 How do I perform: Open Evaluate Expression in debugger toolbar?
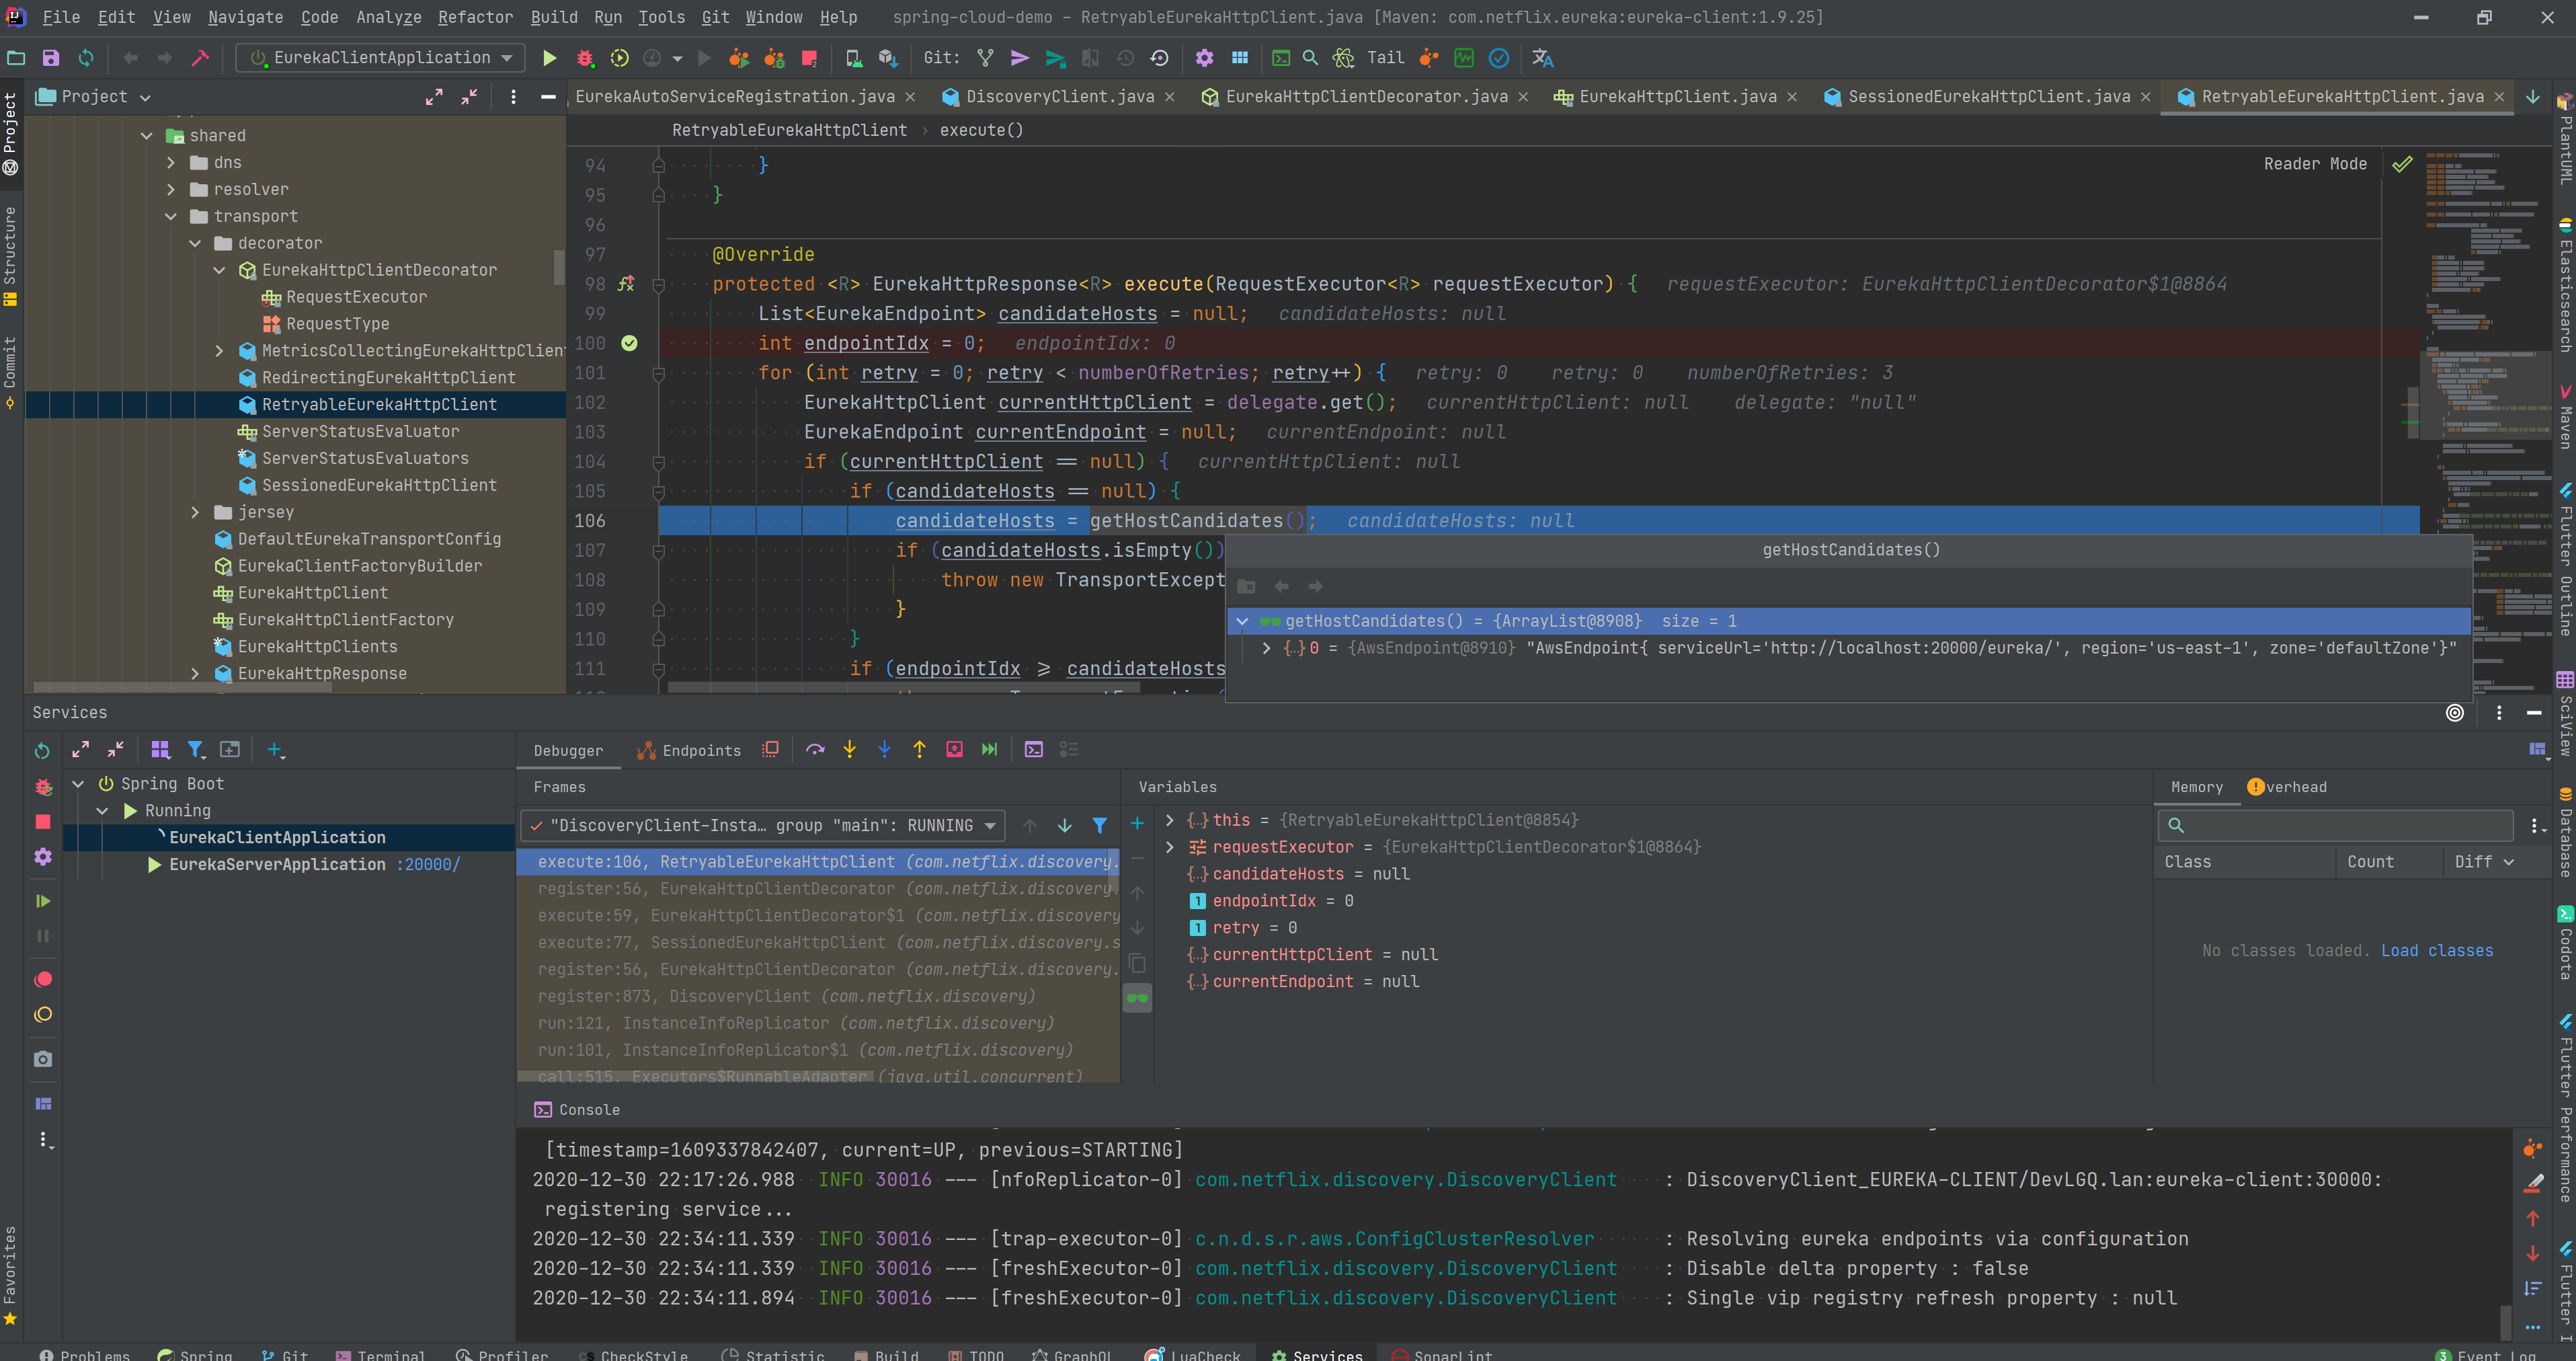pos(1033,749)
